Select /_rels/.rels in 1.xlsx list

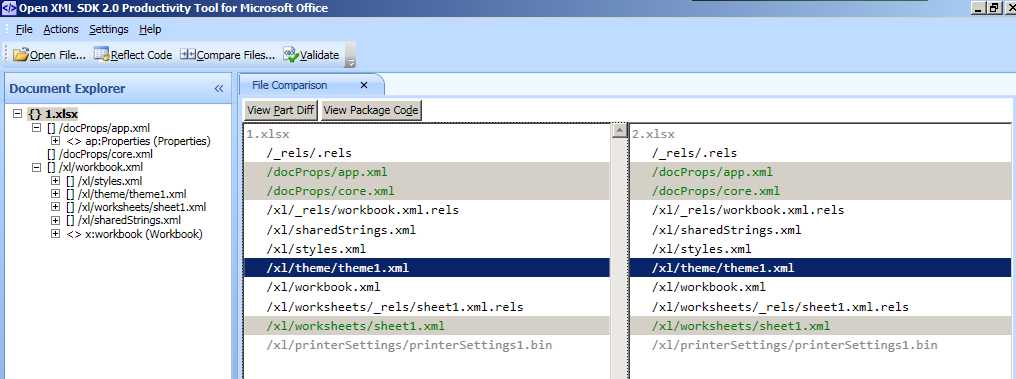coord(427,153)
